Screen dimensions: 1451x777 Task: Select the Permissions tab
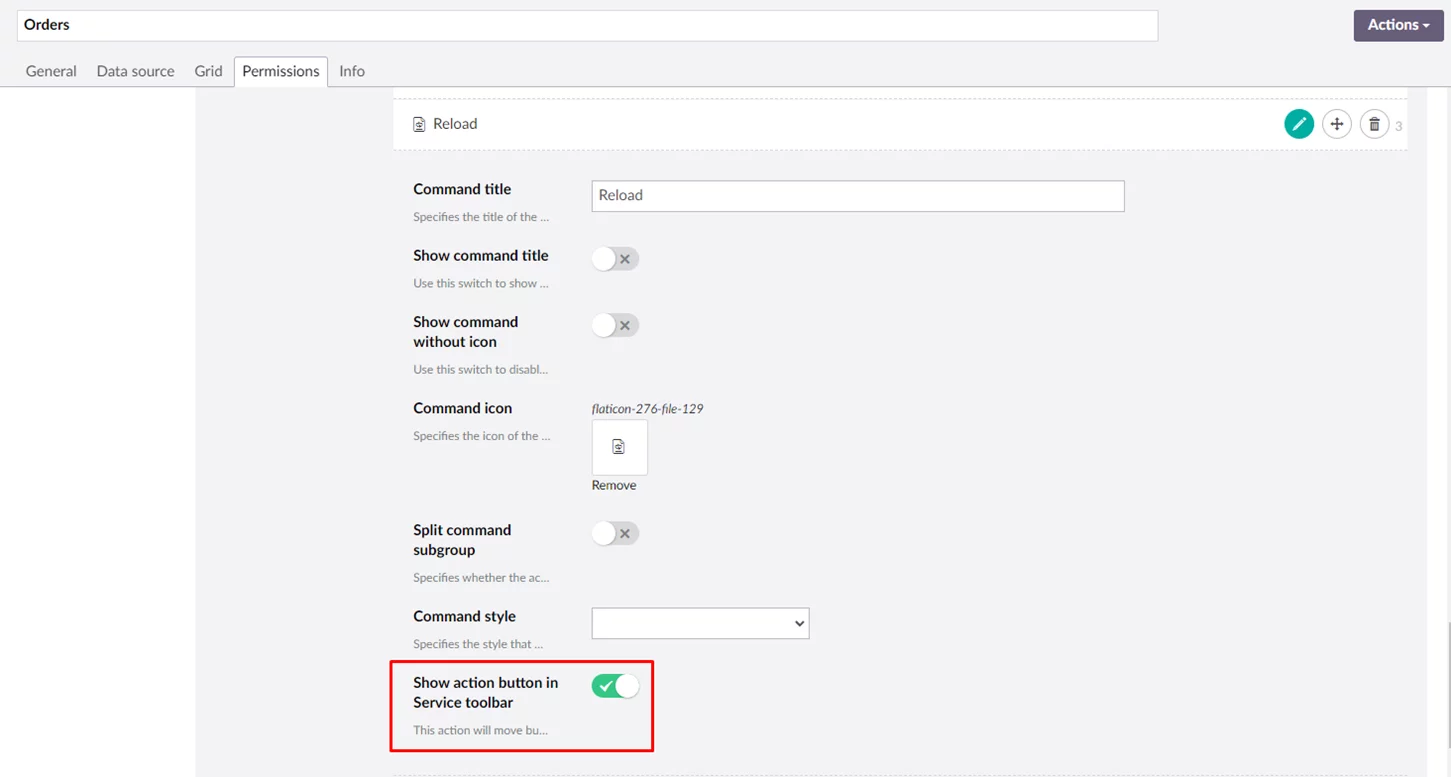pyautogui.click(x=280, y=71)
